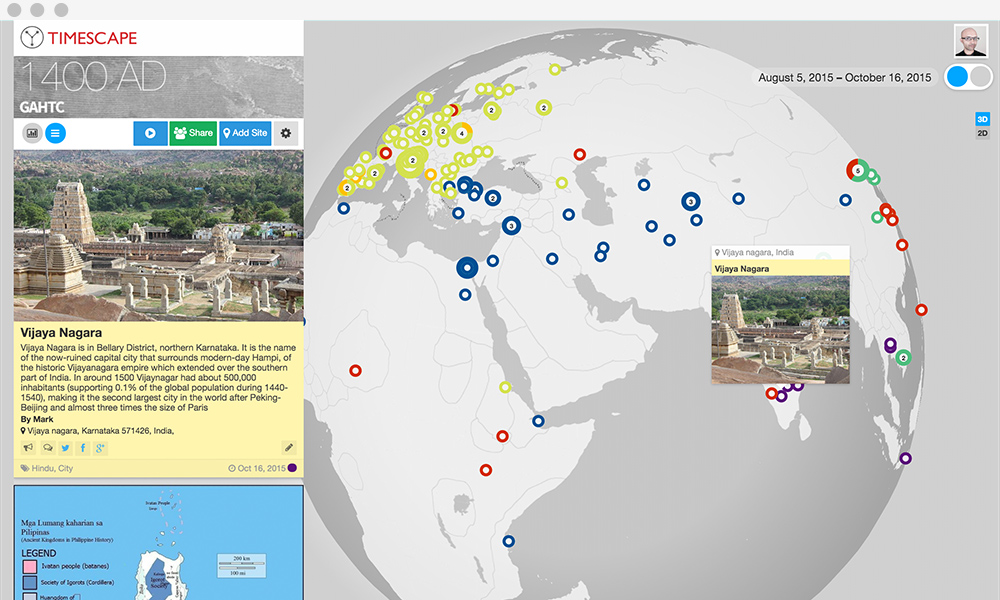Switch the map to 2D mode
Screen dimensions: 1000x600
(x=982, y=133)
